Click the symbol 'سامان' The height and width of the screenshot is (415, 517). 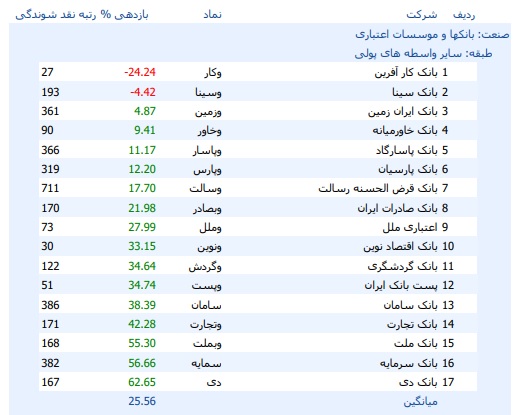(x=206, y=305)
